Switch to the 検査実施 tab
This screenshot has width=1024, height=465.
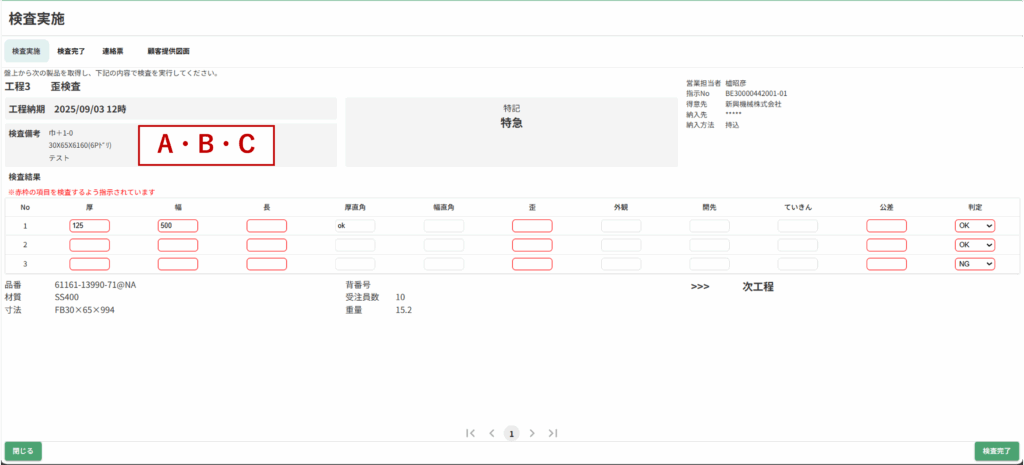[27, 51]
